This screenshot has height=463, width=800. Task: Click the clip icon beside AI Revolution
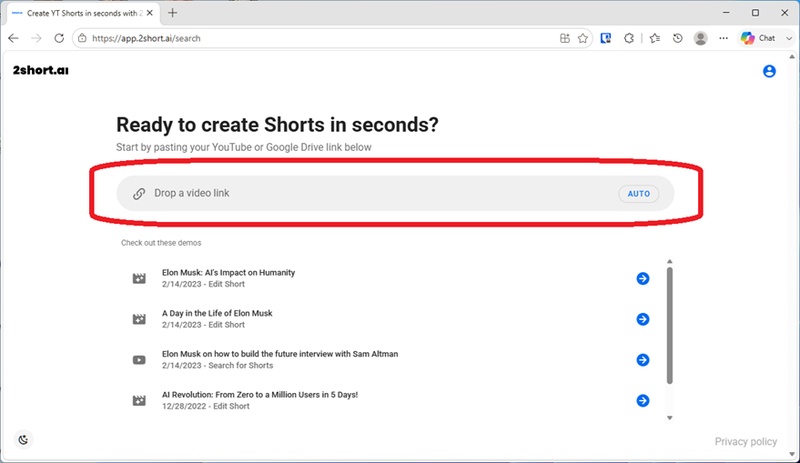click(139, 401)
